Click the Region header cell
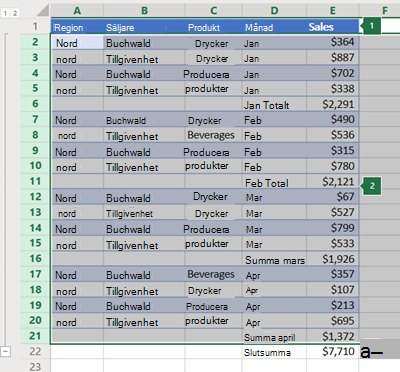 [77, 27]
